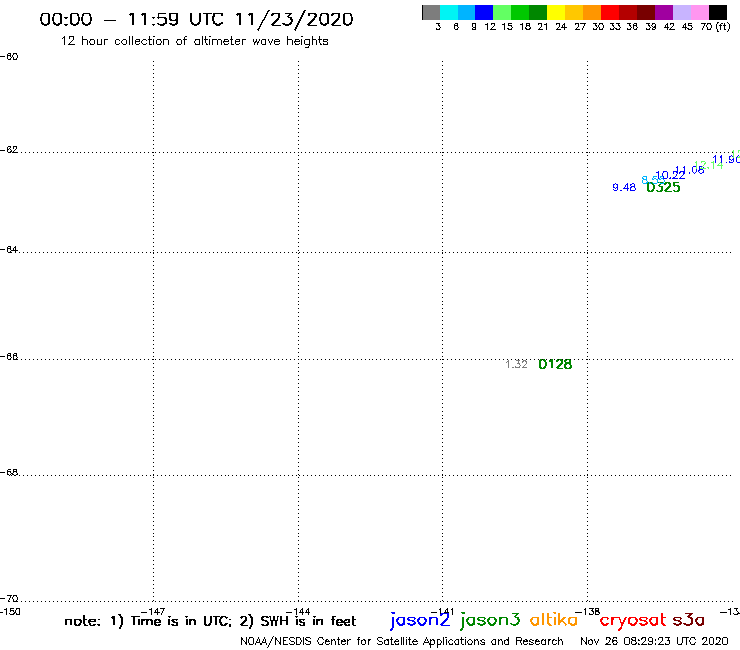This screenshot has width=740, height=650.
Task: Click the -60 latitude axis label
Action: pos(9,57)
